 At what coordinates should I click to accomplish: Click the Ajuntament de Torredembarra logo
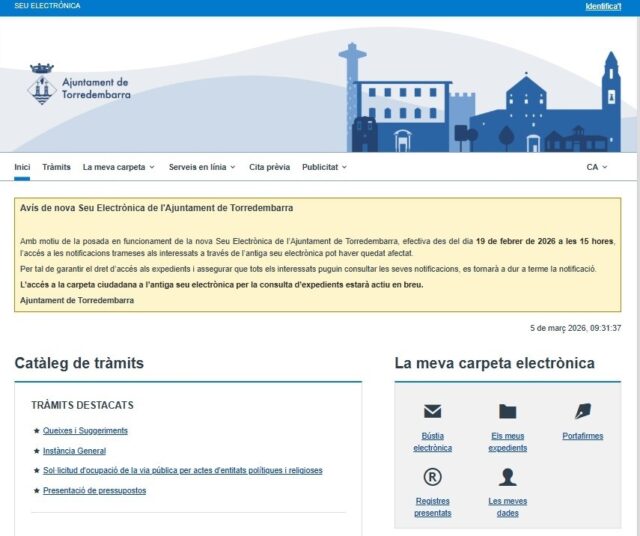[x=79, y=86]
